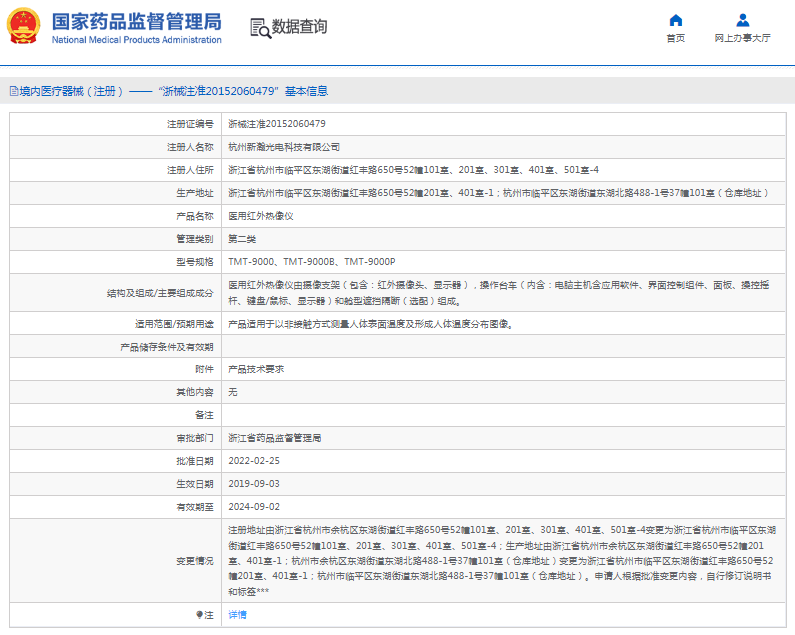795x635 pixels.
Task: Click the 首页 menu label
Action: 675,38
